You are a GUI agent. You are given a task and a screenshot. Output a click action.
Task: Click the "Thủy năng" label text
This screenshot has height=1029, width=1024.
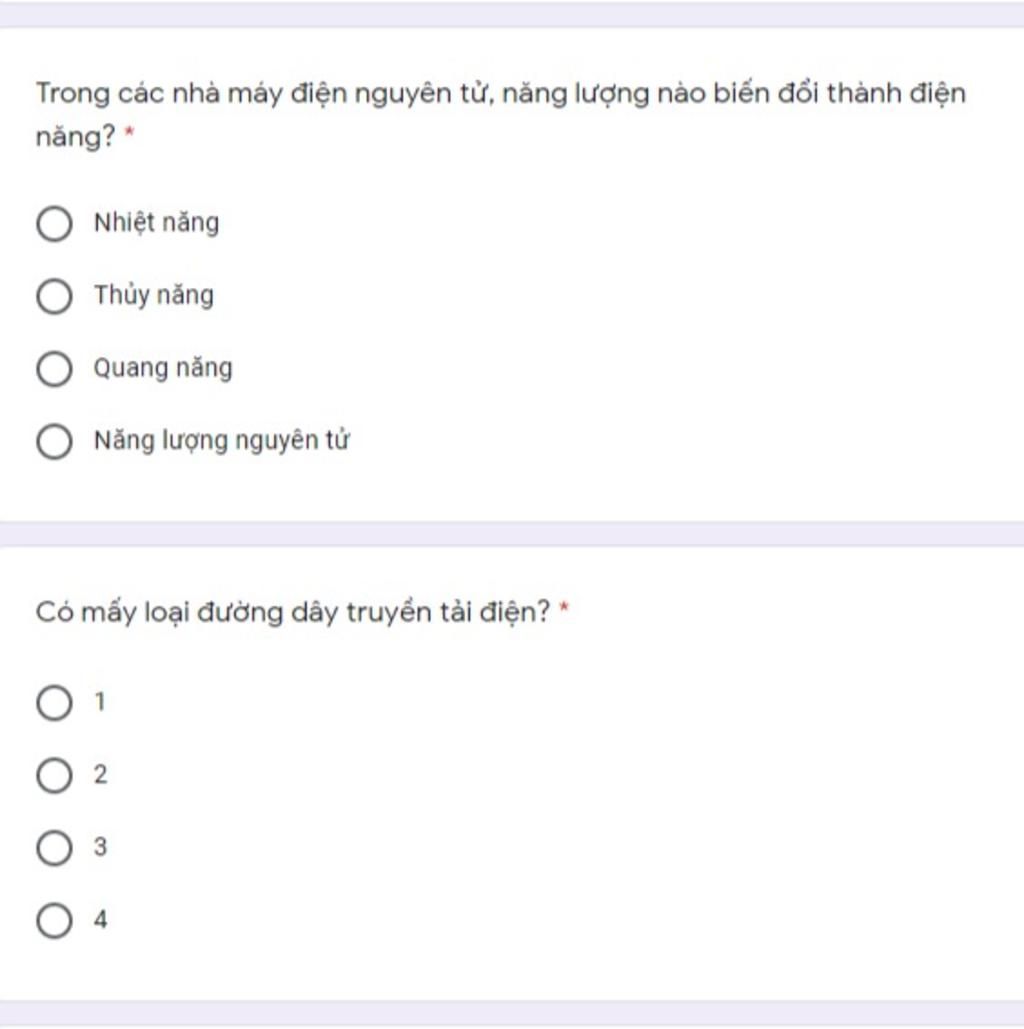tap(154, 295)
